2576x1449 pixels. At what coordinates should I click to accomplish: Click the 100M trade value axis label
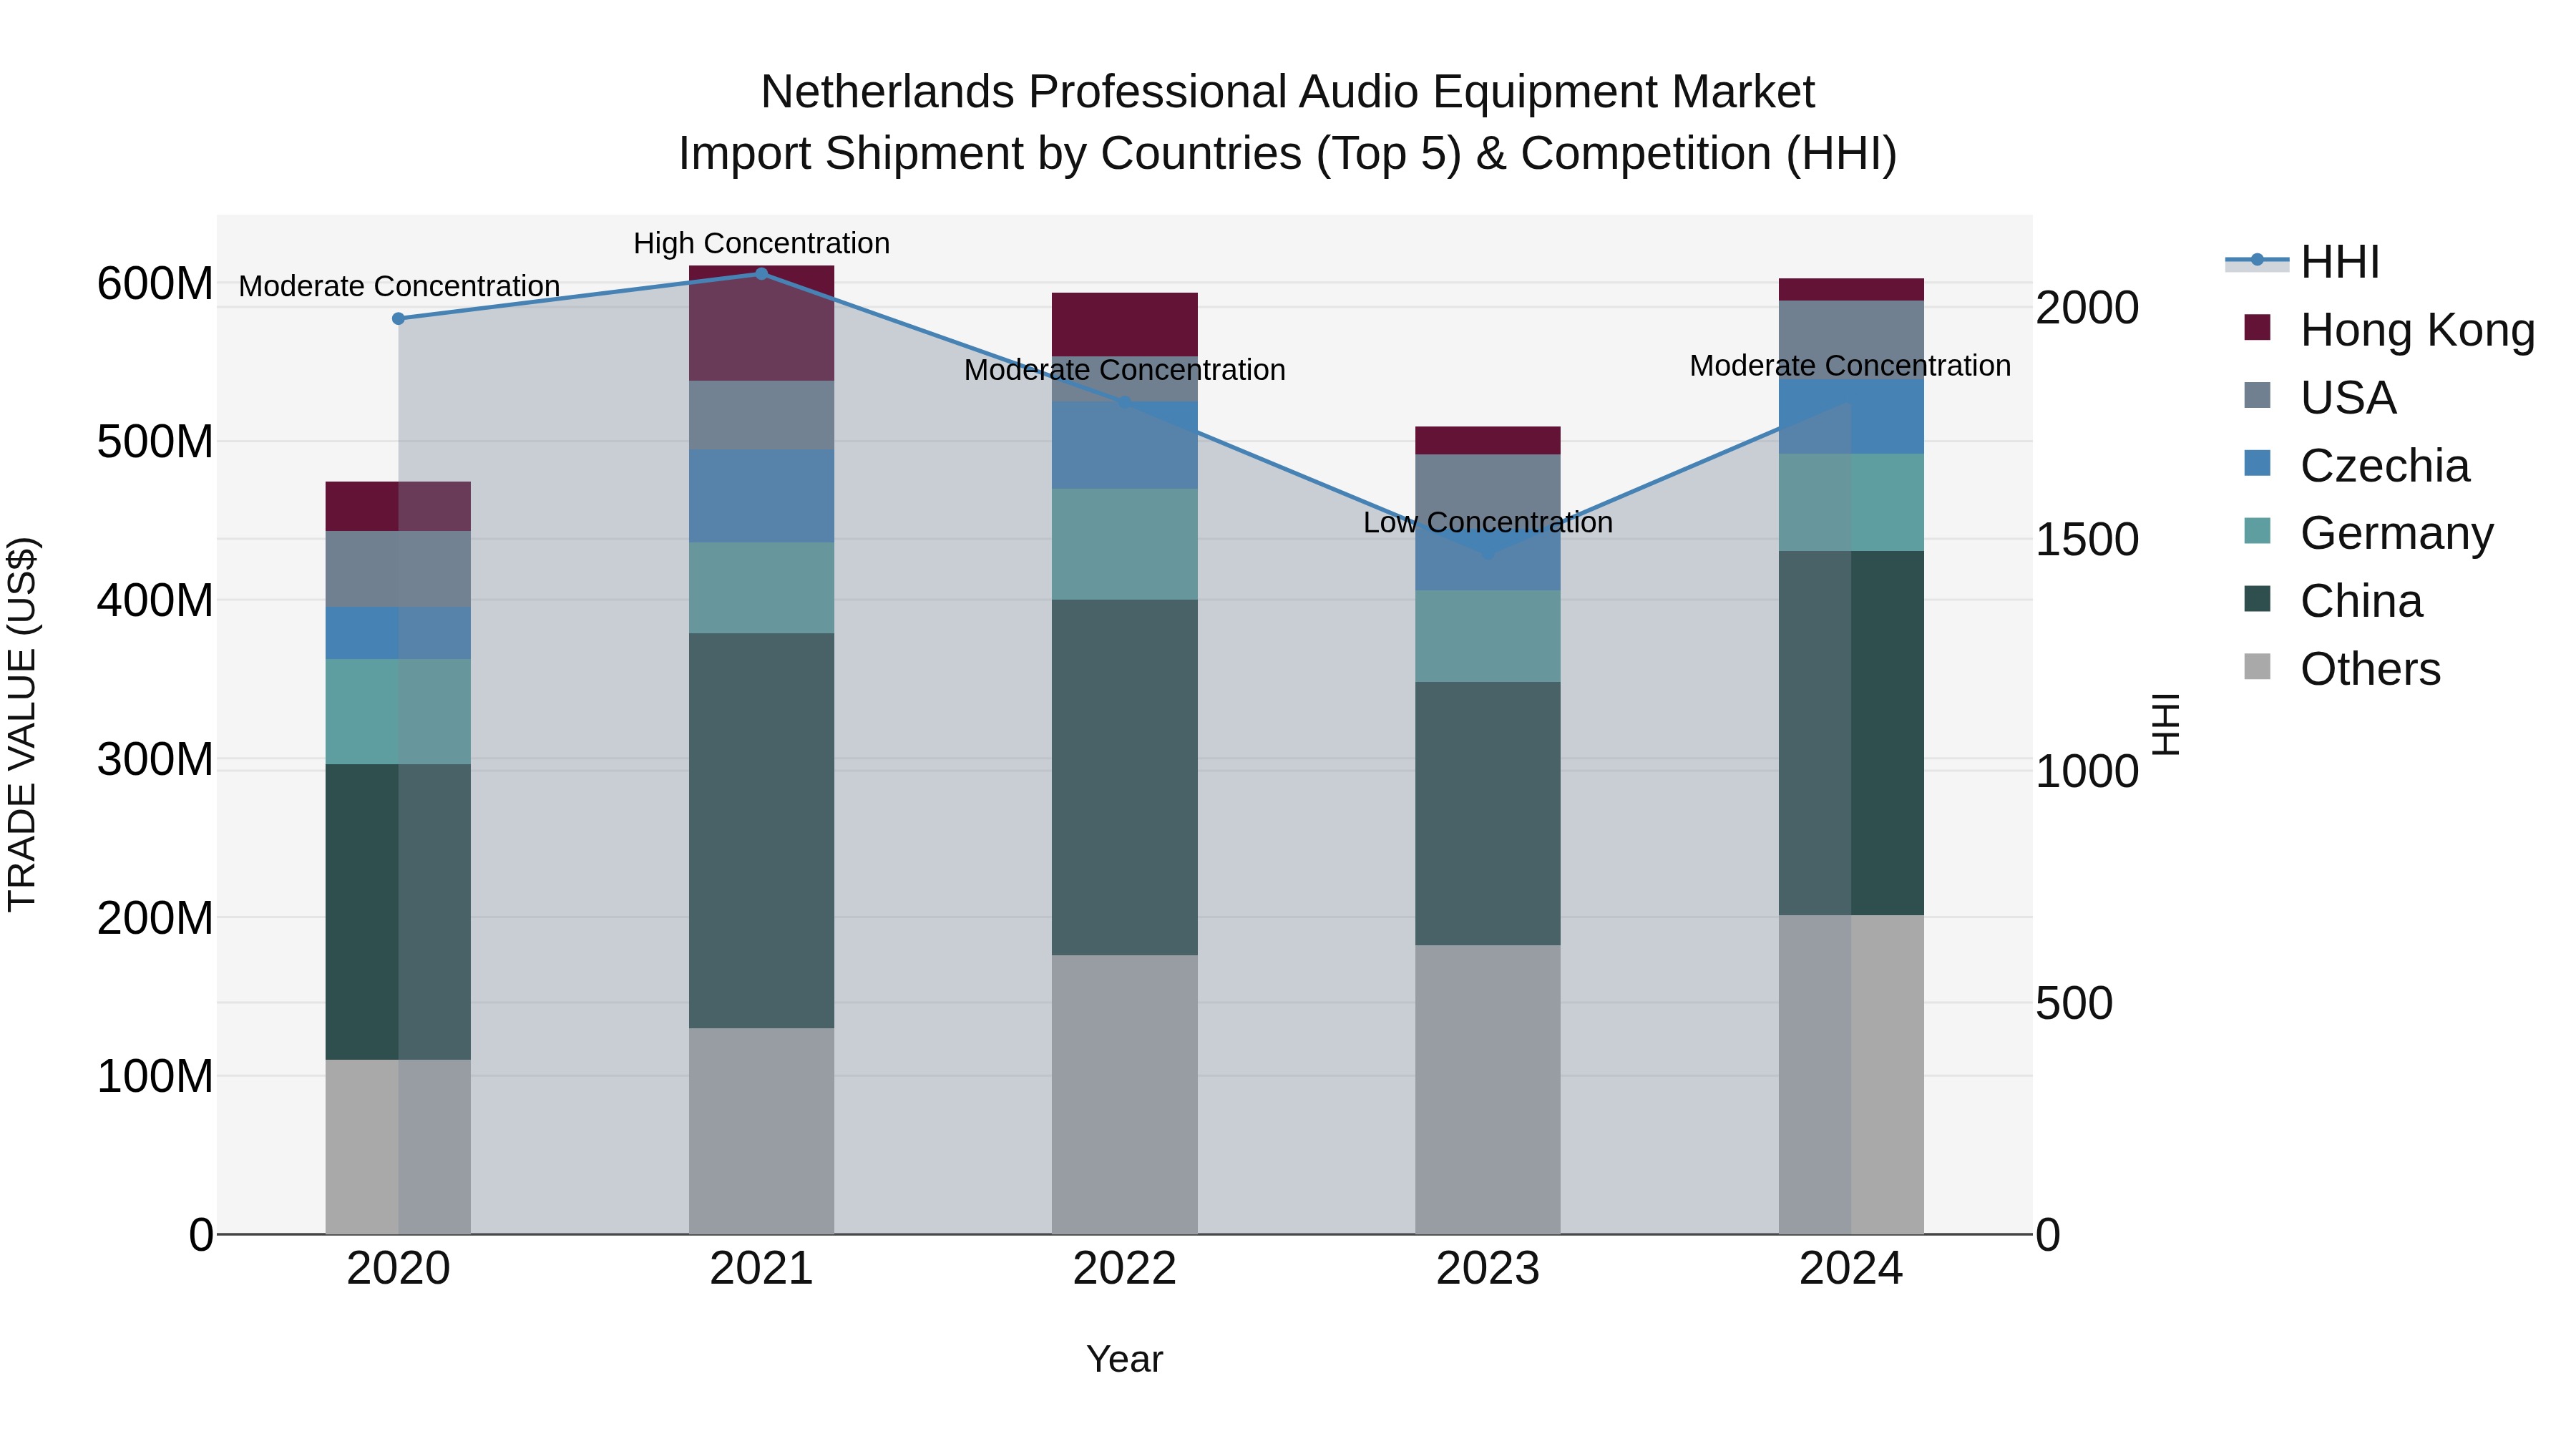155,1076
